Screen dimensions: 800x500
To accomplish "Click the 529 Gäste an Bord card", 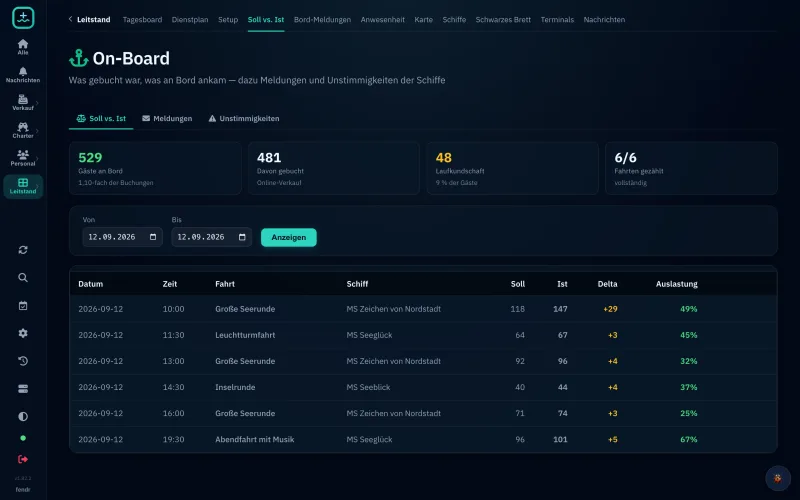I will 155,168.
